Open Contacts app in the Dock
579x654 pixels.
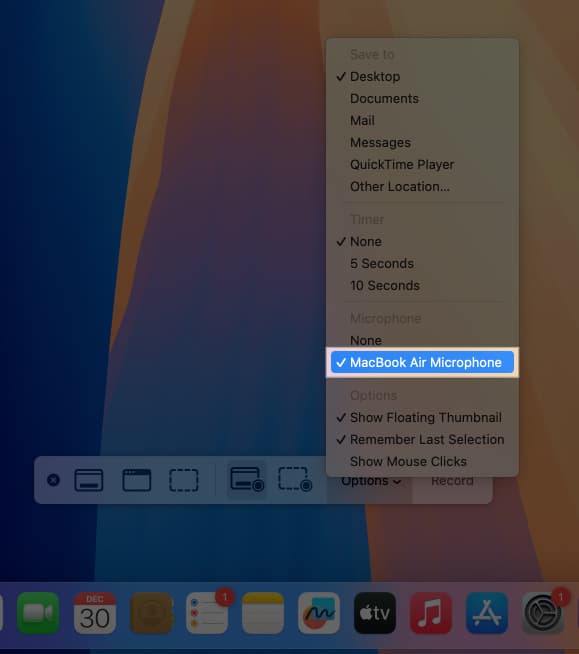[x=151, y=613]
